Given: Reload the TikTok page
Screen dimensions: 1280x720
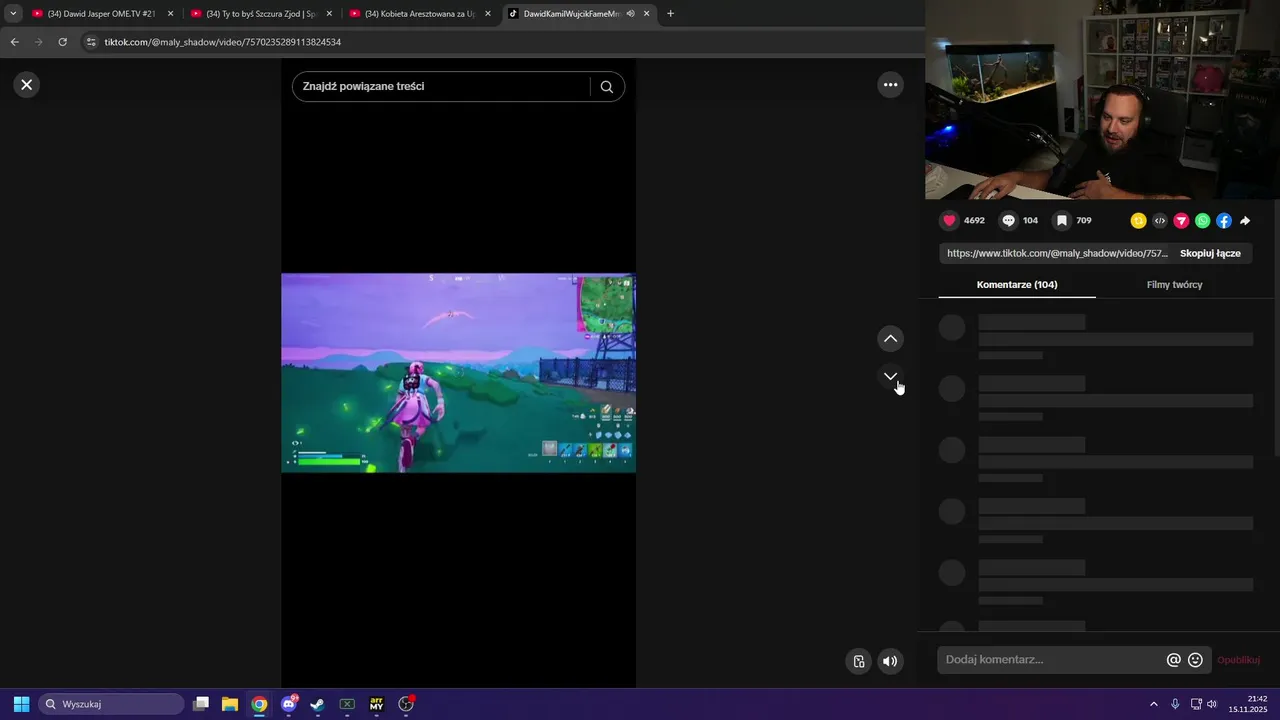Looking at the screenshot, I should coord(62,42).
